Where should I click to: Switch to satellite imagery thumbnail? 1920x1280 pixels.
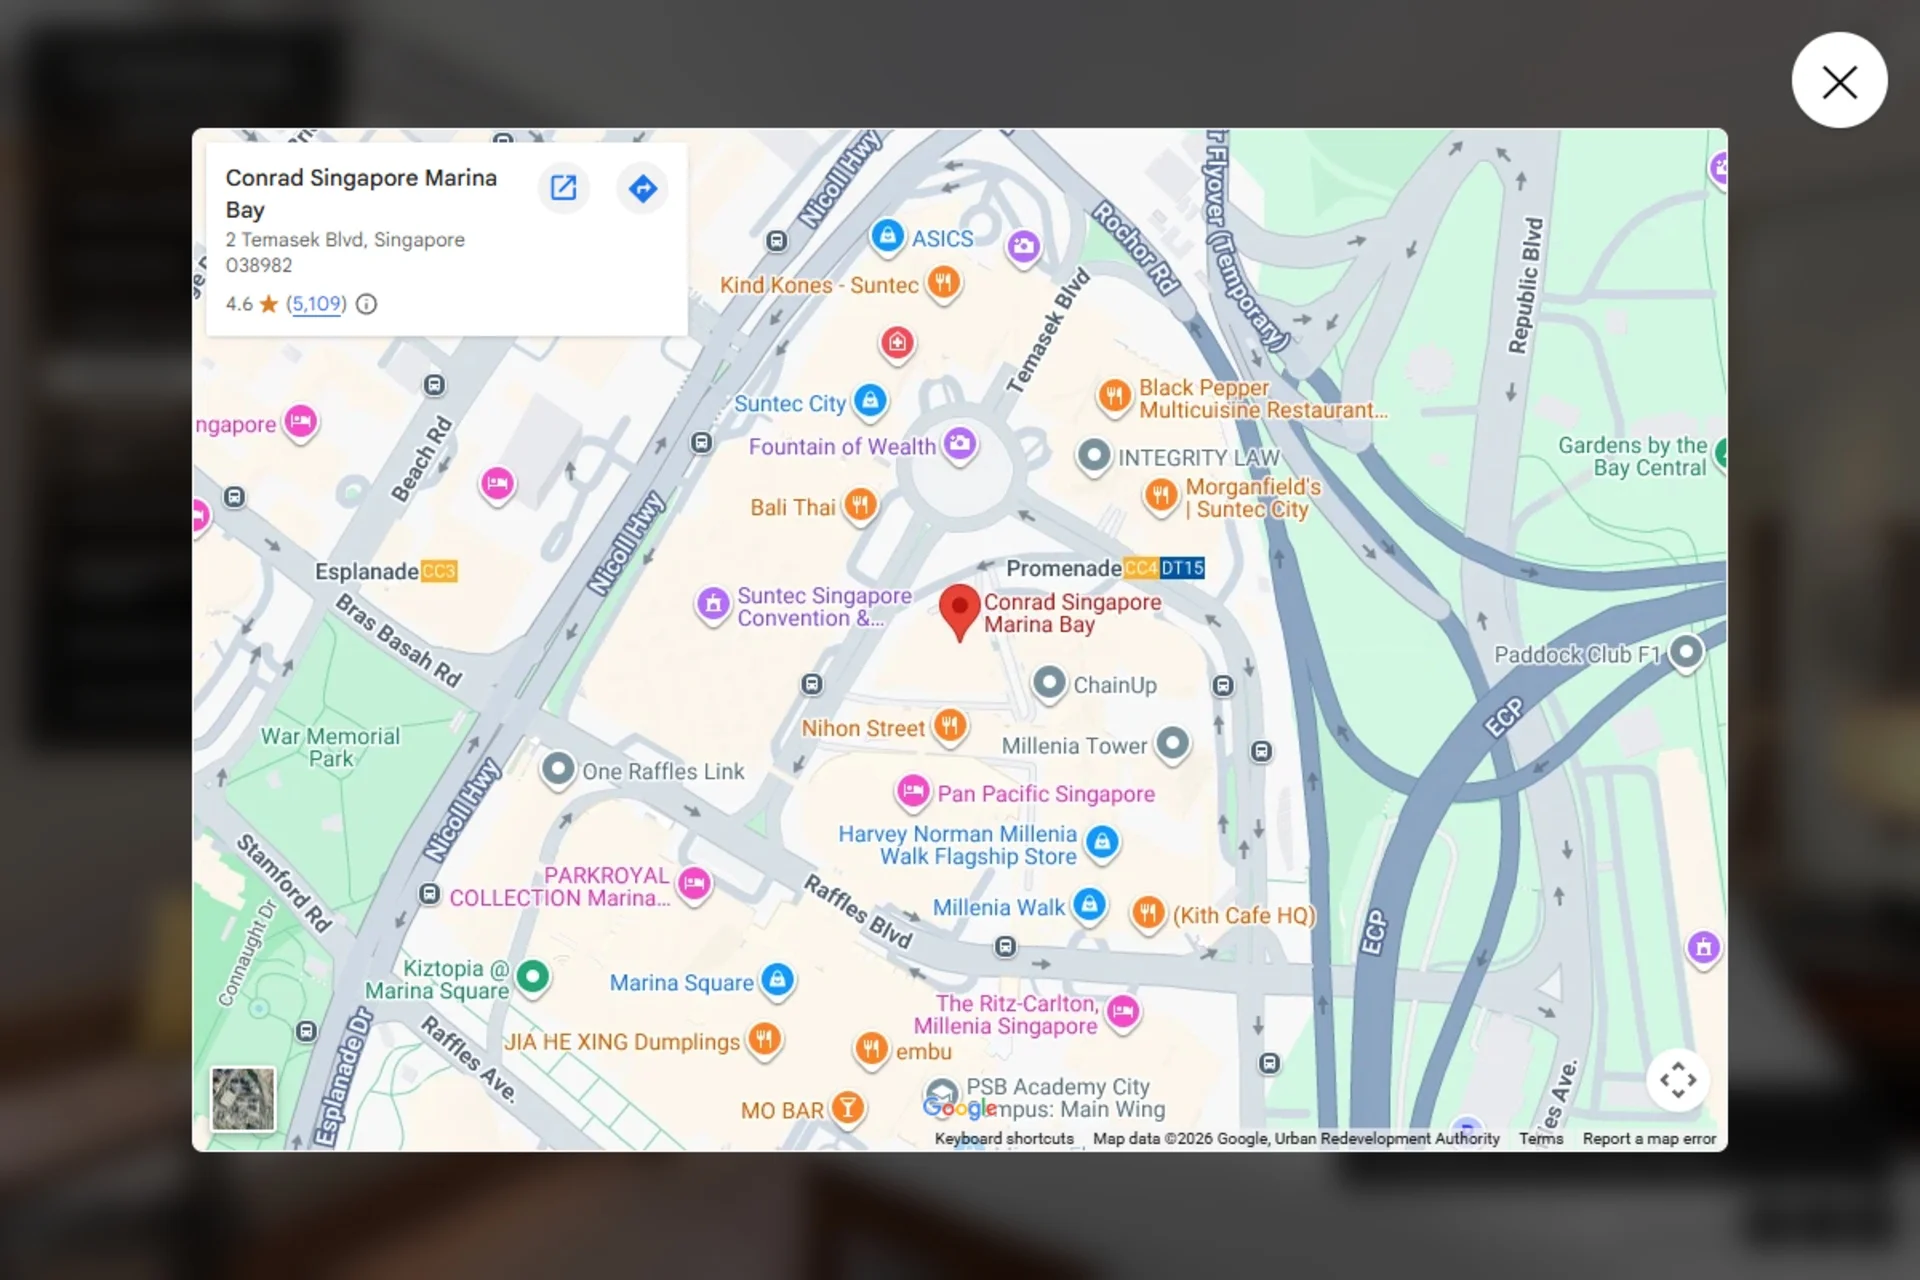(x=243, y=1099)
